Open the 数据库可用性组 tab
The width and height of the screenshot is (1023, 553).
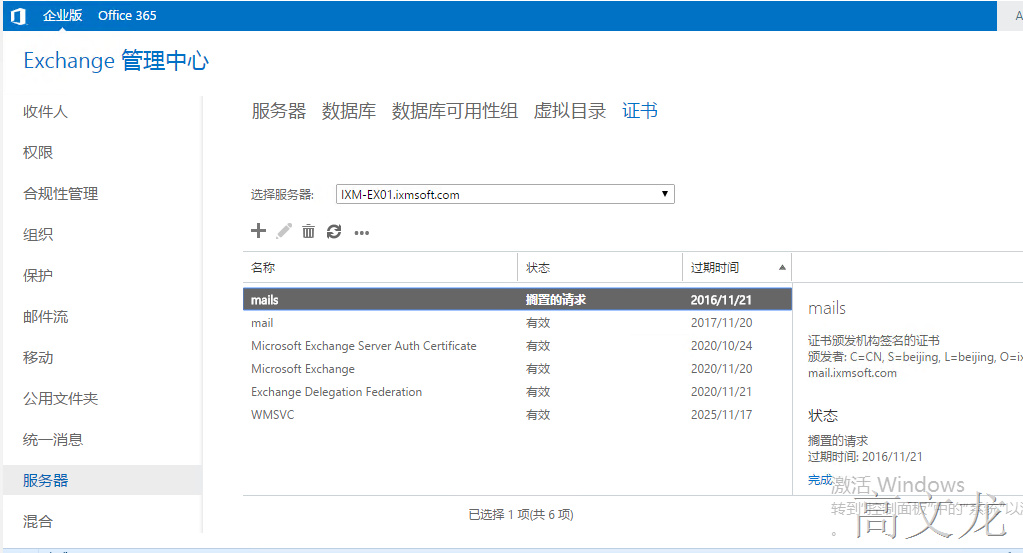(455, 111)
